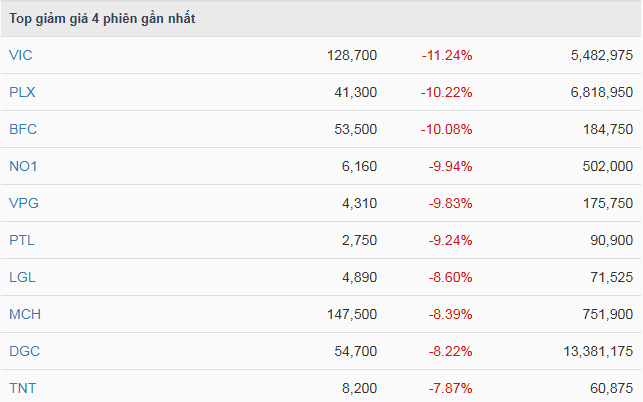This screenshot has height=402, width=643.
Task: Click the PLX ticker symbol
Action: [22, 92]
